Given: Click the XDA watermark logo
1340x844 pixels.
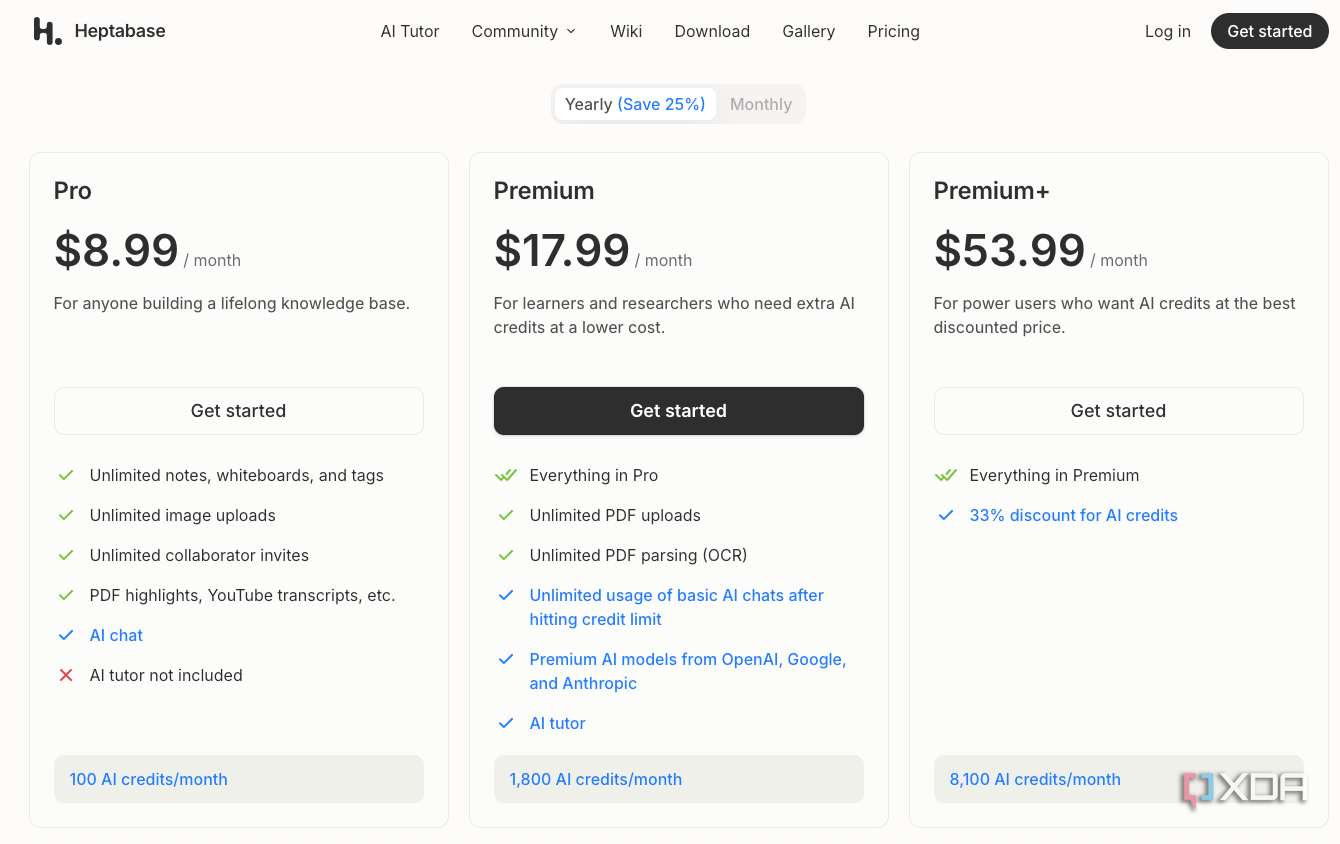Looking at the screenshot, I should tap(1243, 789).
